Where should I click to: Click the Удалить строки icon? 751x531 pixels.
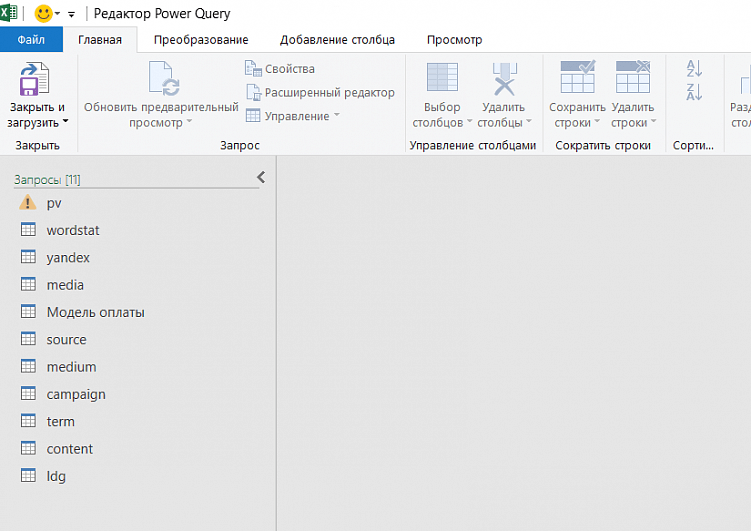tap(633, 77)
